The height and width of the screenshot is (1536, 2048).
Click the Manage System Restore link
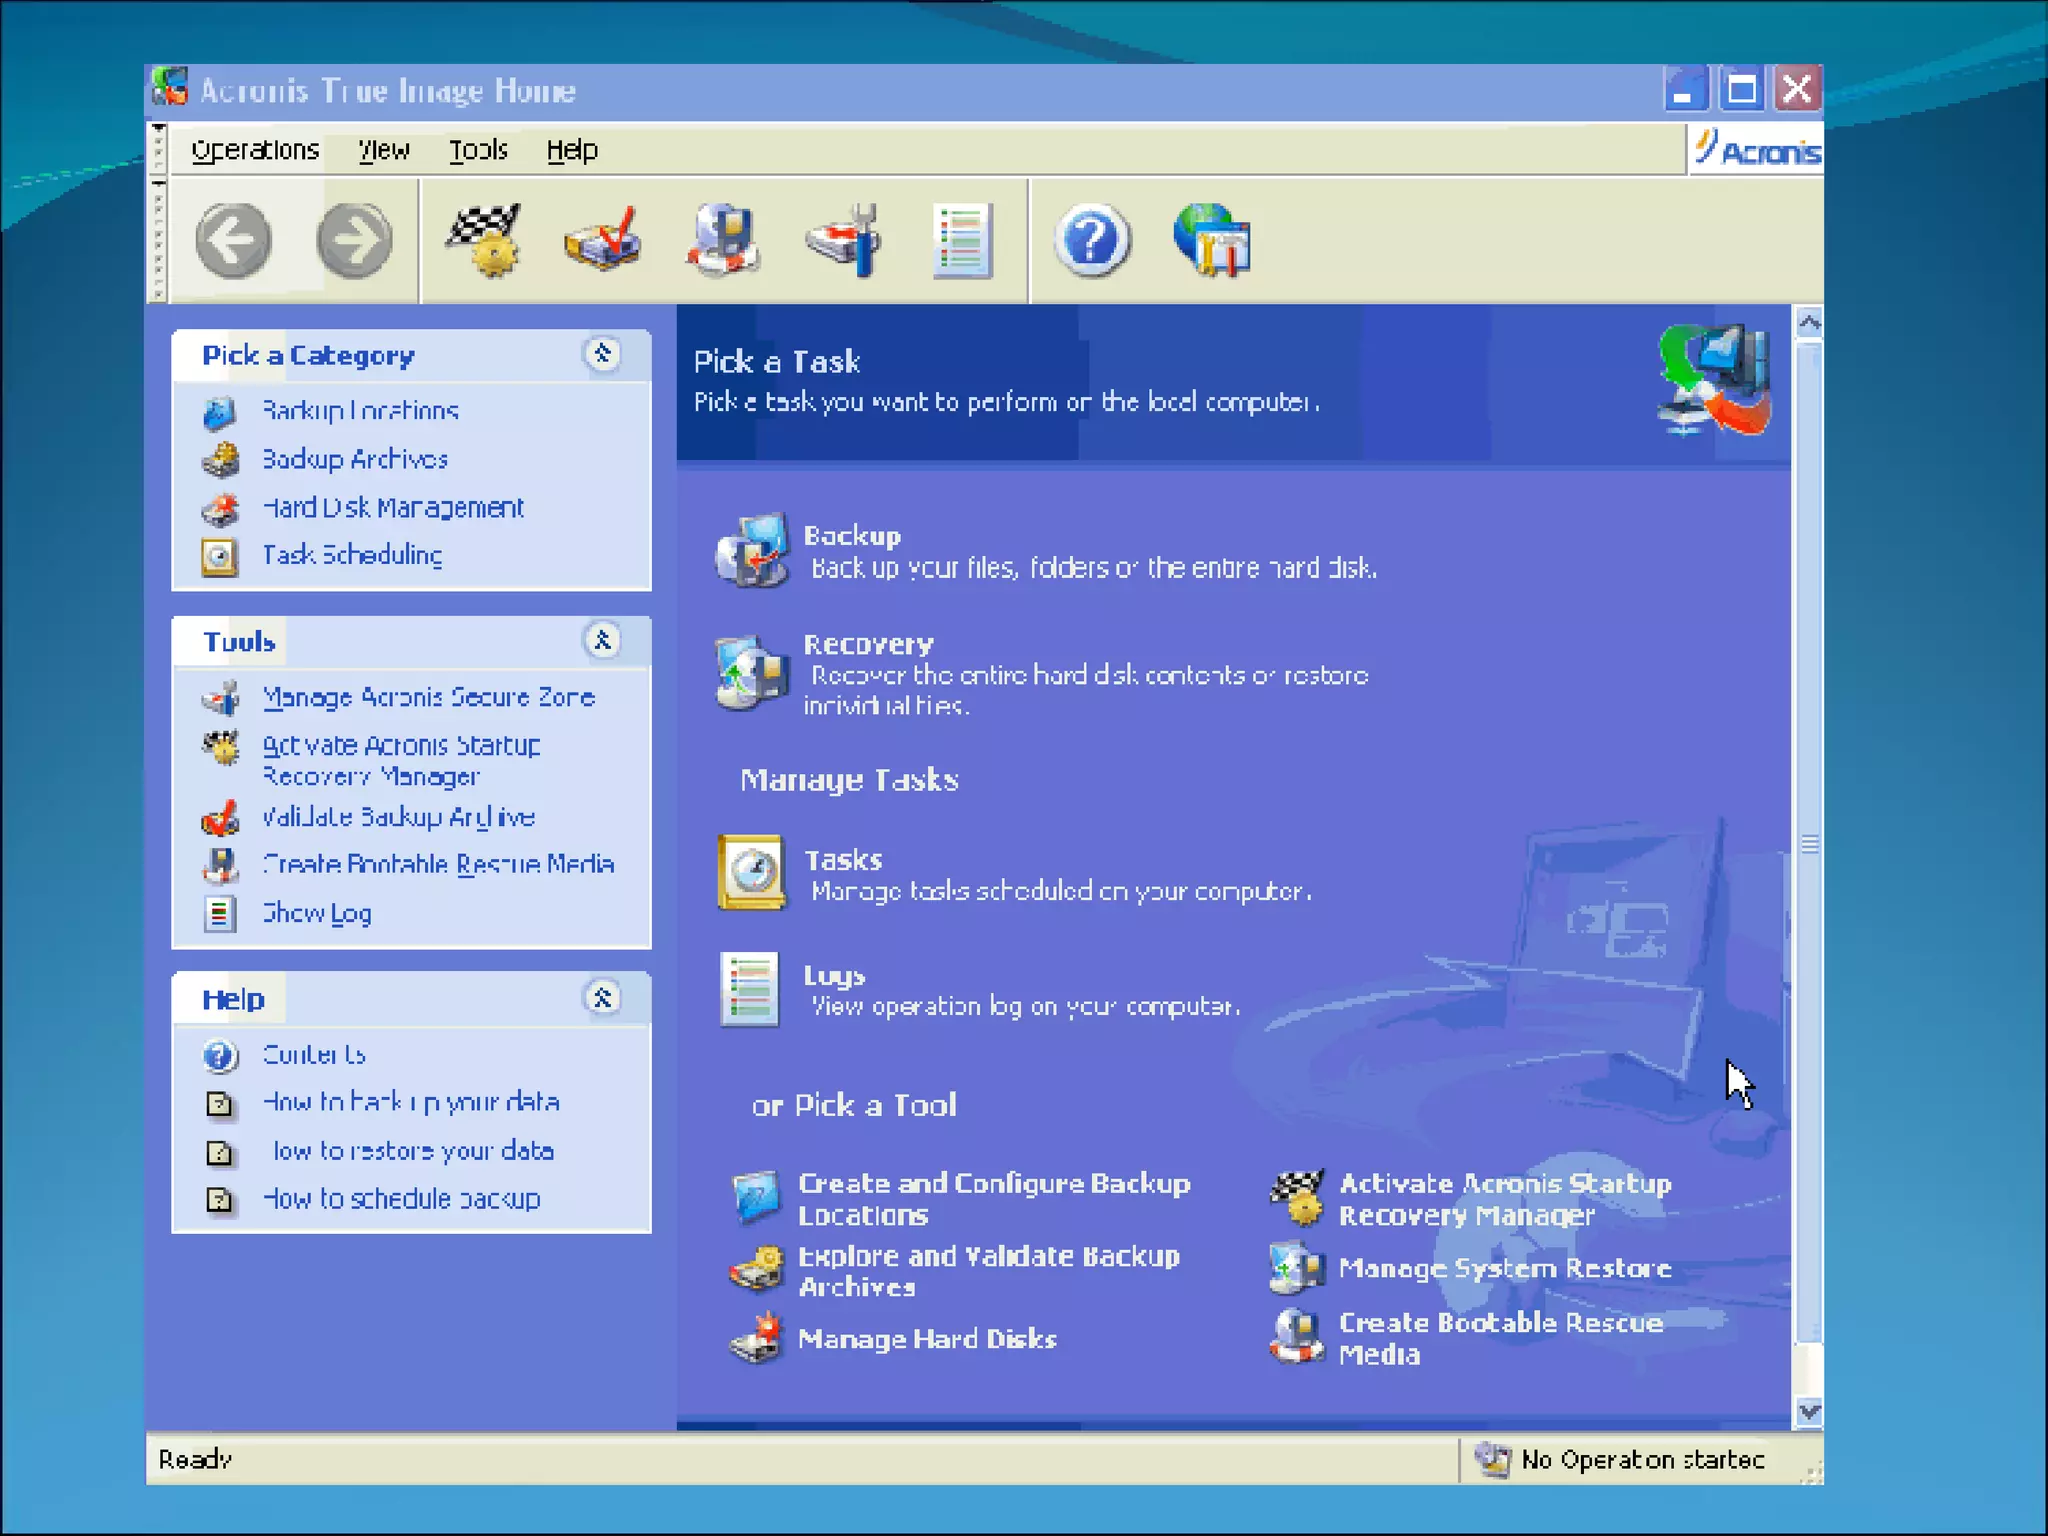(1504, 1268)
